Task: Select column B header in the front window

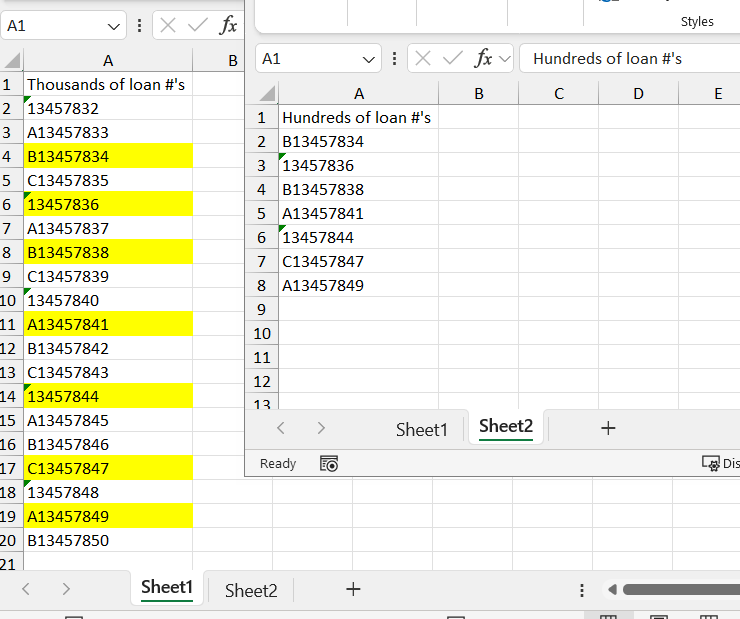Action: [x=479, y=93]
